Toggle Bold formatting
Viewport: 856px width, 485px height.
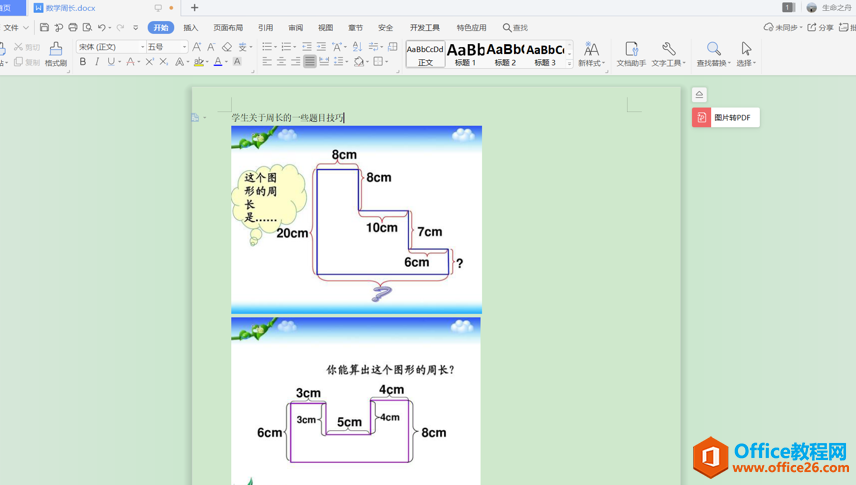click(x=83, y=62)
